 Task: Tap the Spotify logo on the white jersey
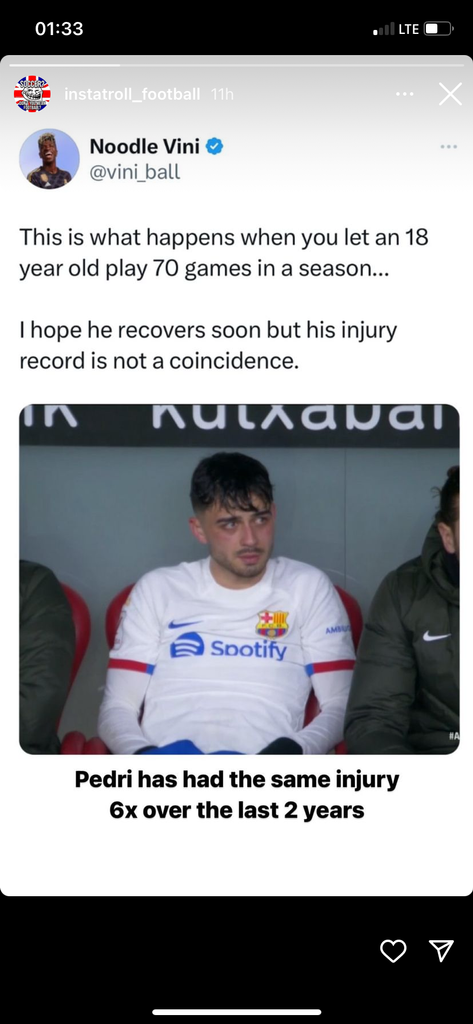[x=228, y=647]
